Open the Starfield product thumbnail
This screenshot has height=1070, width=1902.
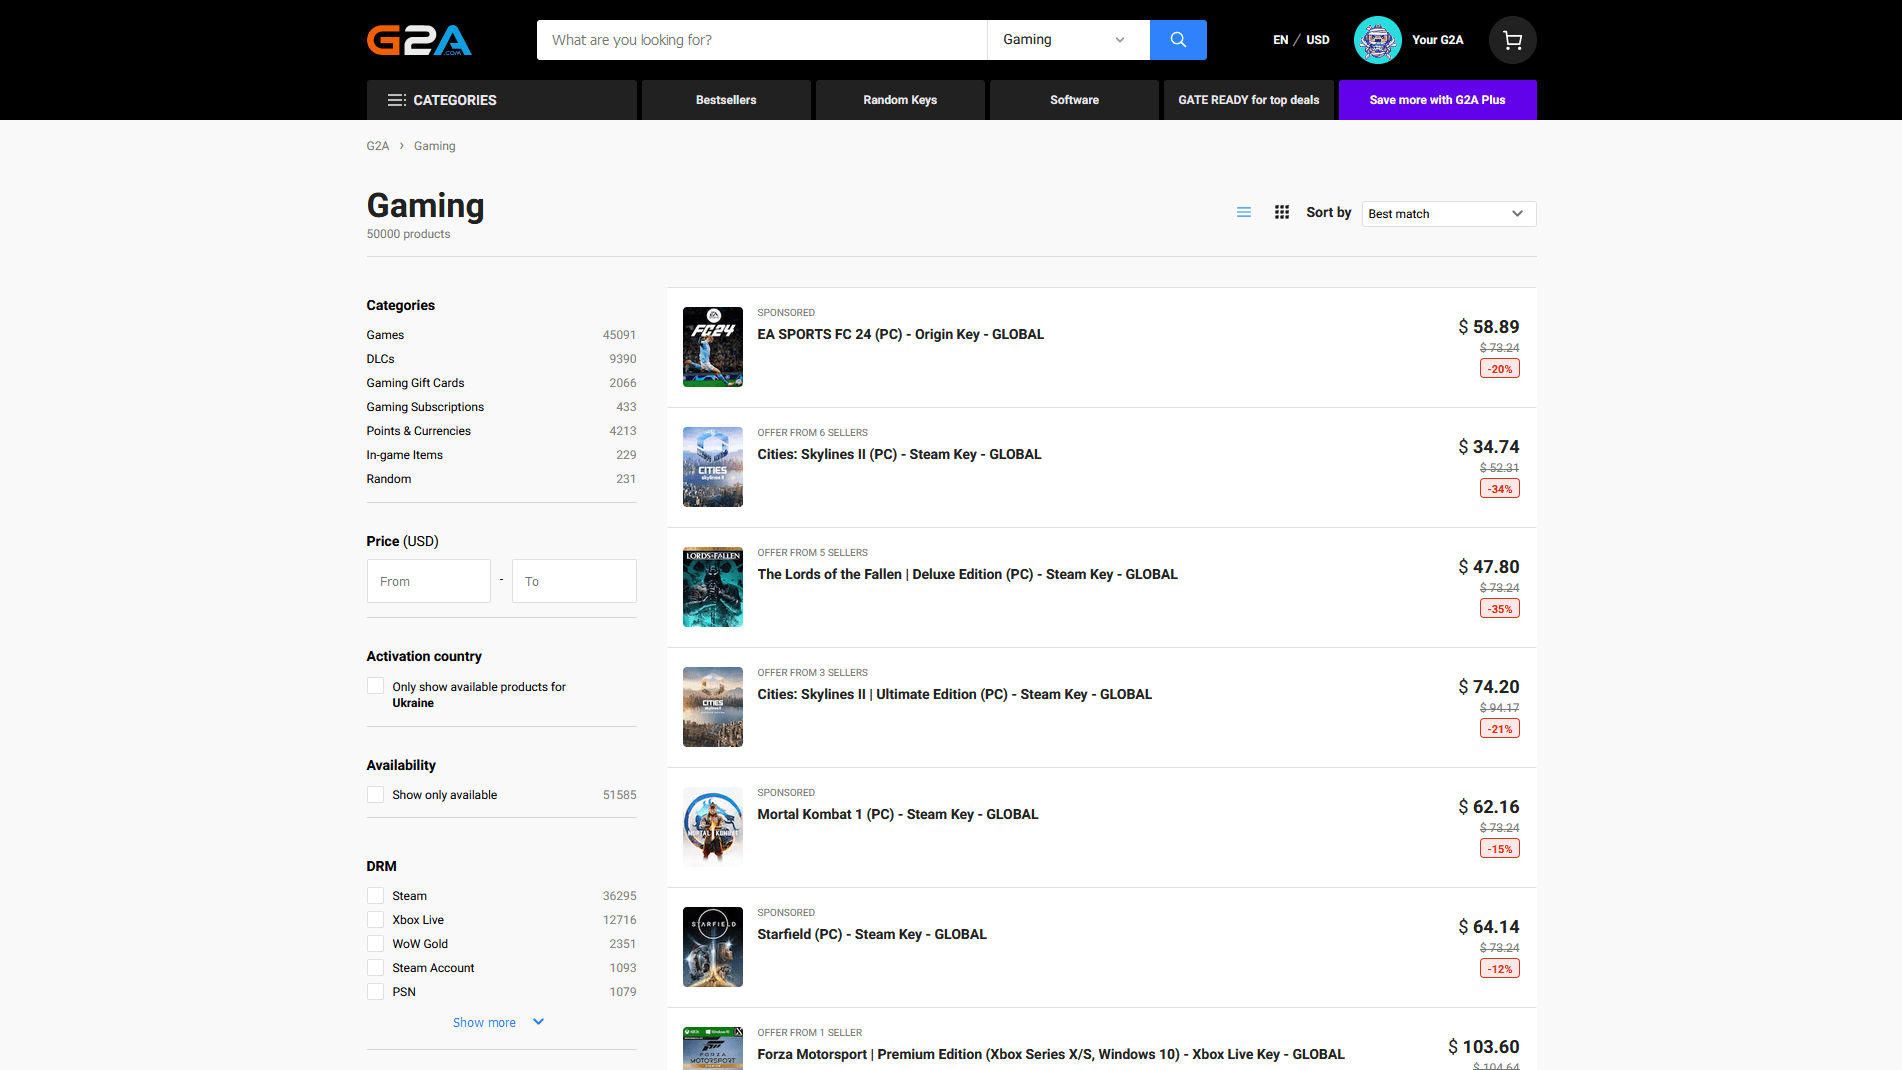pos(712,946)
